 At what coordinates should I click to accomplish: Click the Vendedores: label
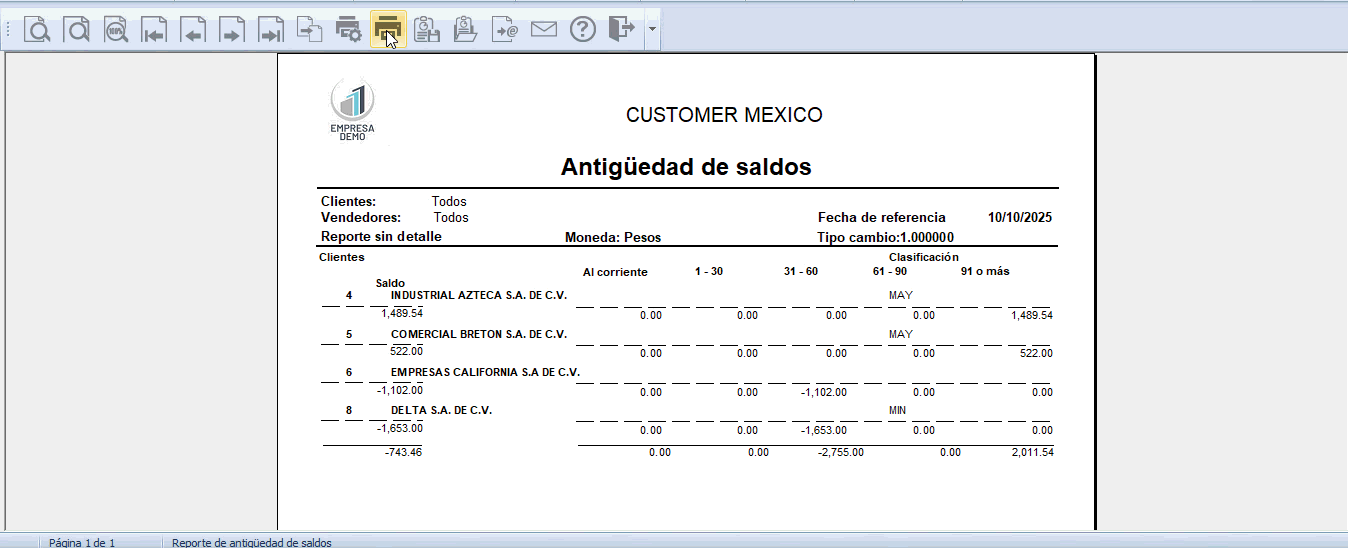(361, 217)
